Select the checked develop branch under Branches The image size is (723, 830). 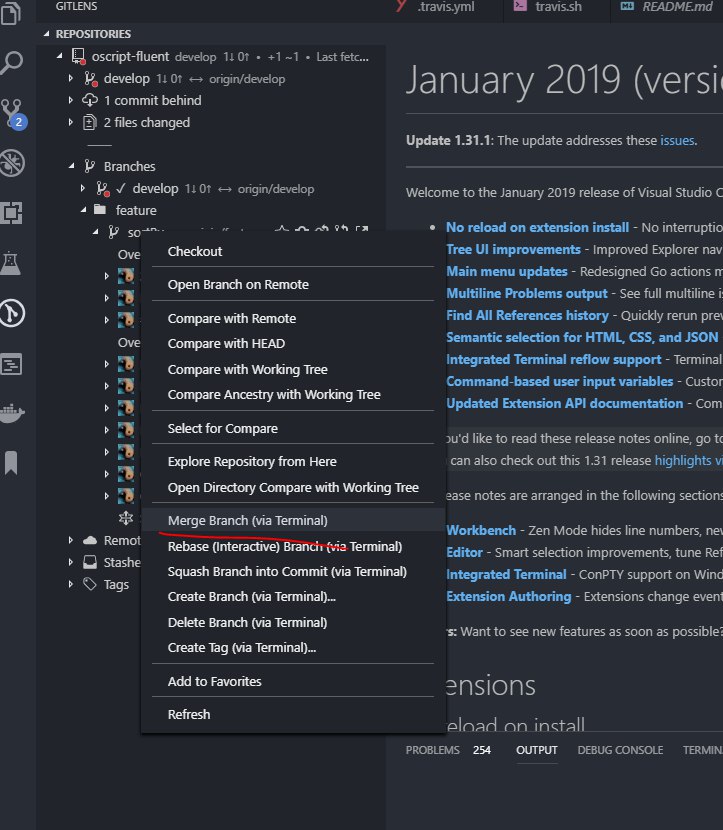[x=211, y=188]
